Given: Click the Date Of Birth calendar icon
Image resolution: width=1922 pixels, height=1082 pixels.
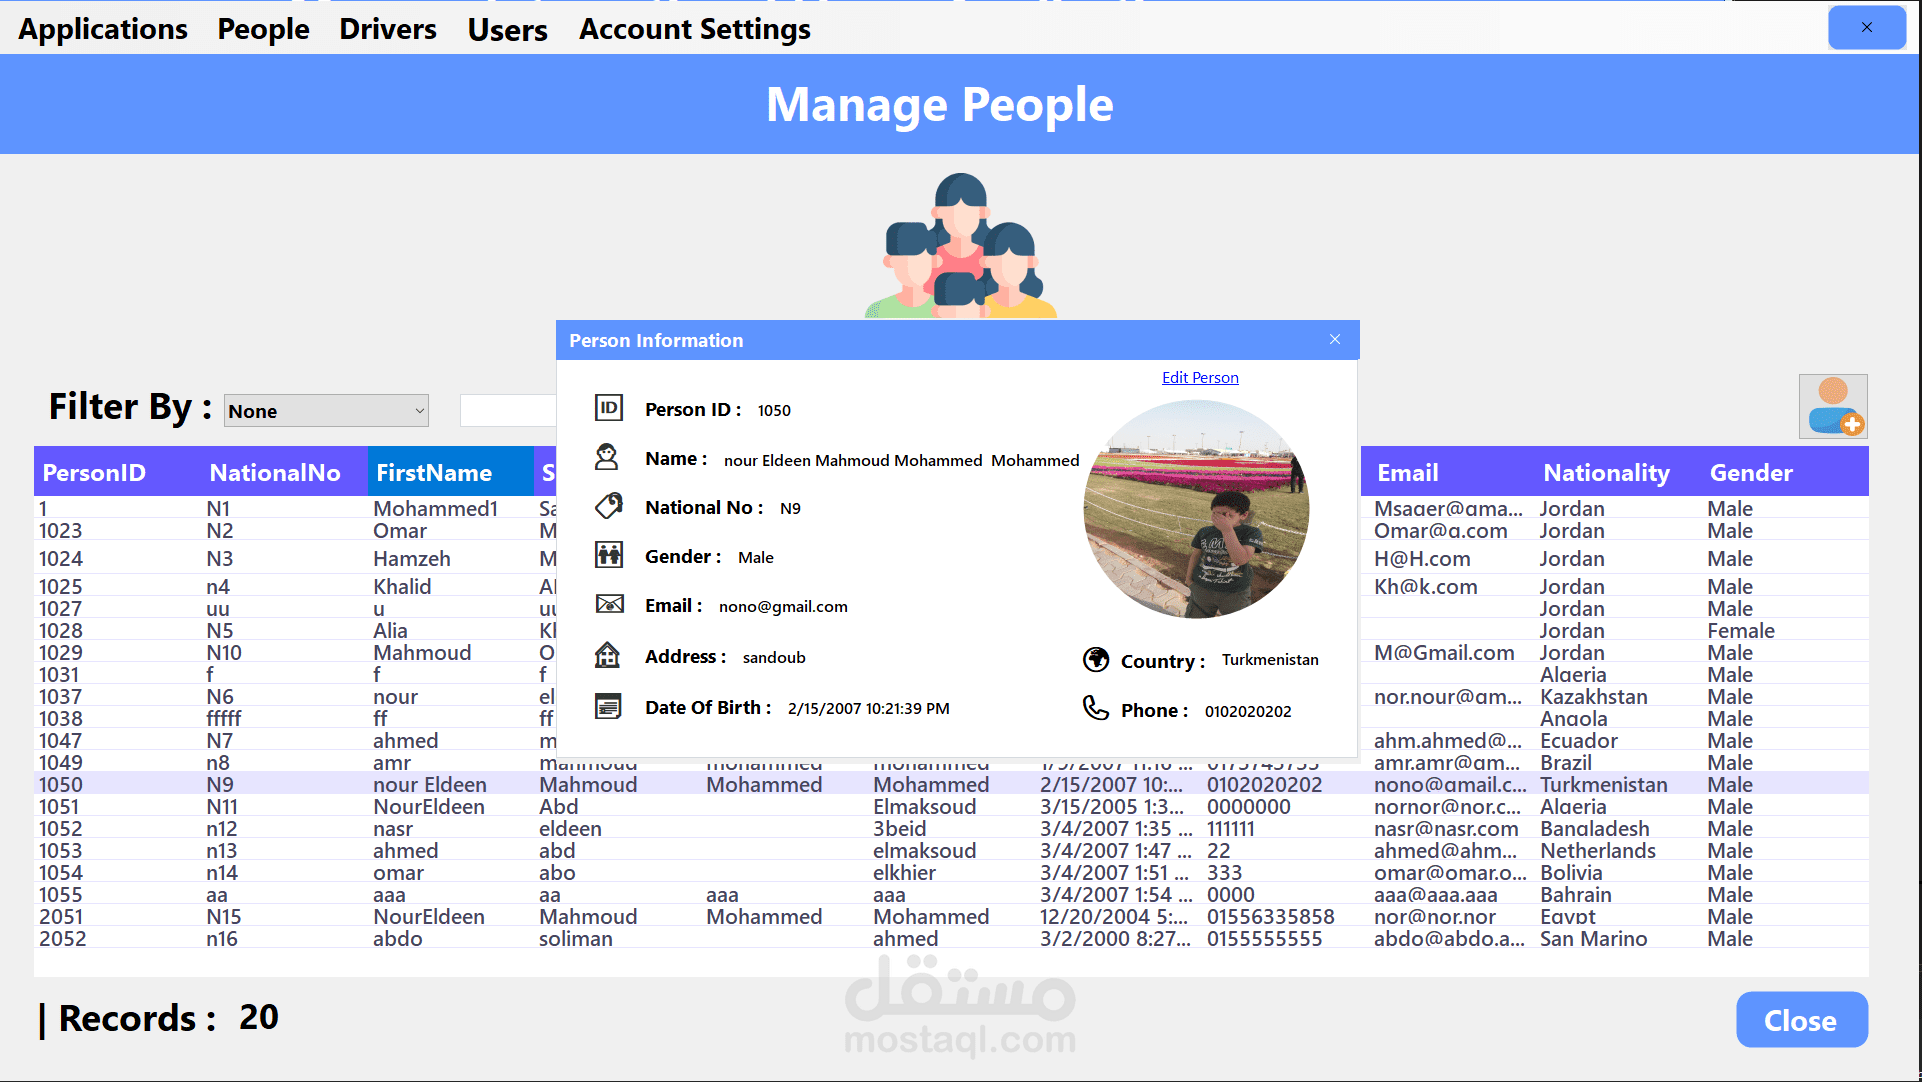Looking at the screenshot, I should coord(607,706).
